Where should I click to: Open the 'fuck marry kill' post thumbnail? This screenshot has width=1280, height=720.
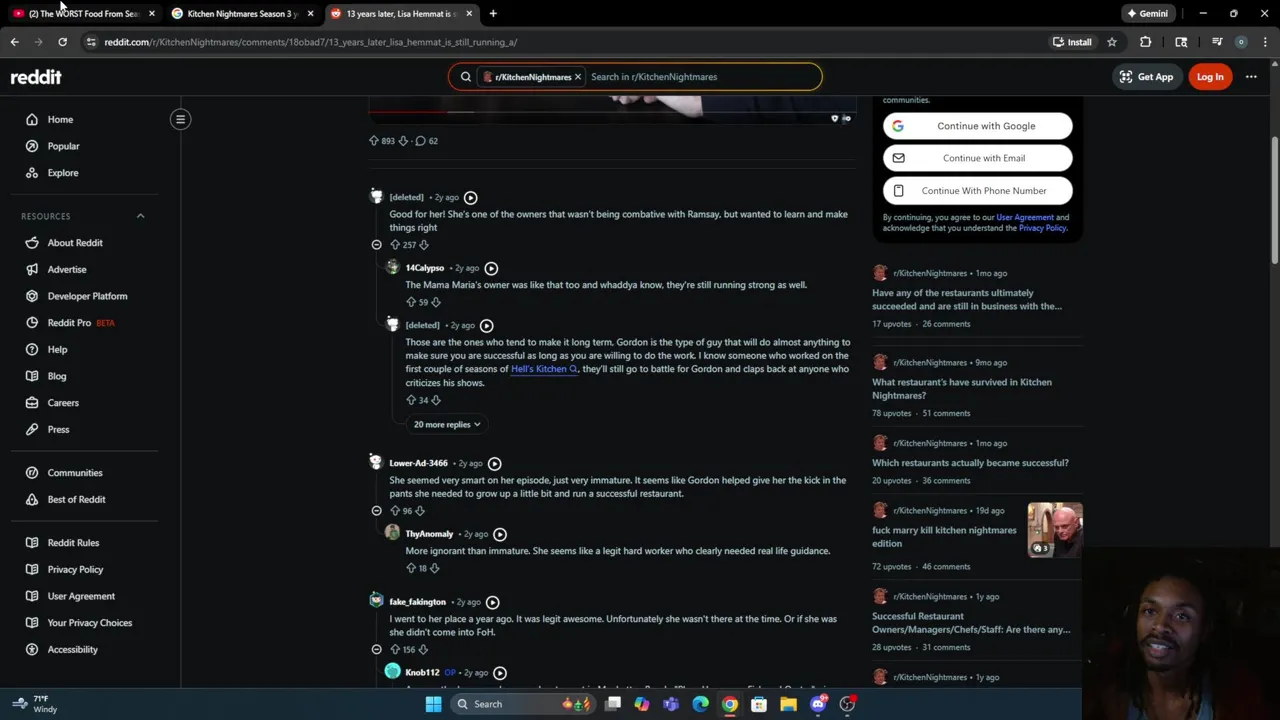[x=1055, y=530]
